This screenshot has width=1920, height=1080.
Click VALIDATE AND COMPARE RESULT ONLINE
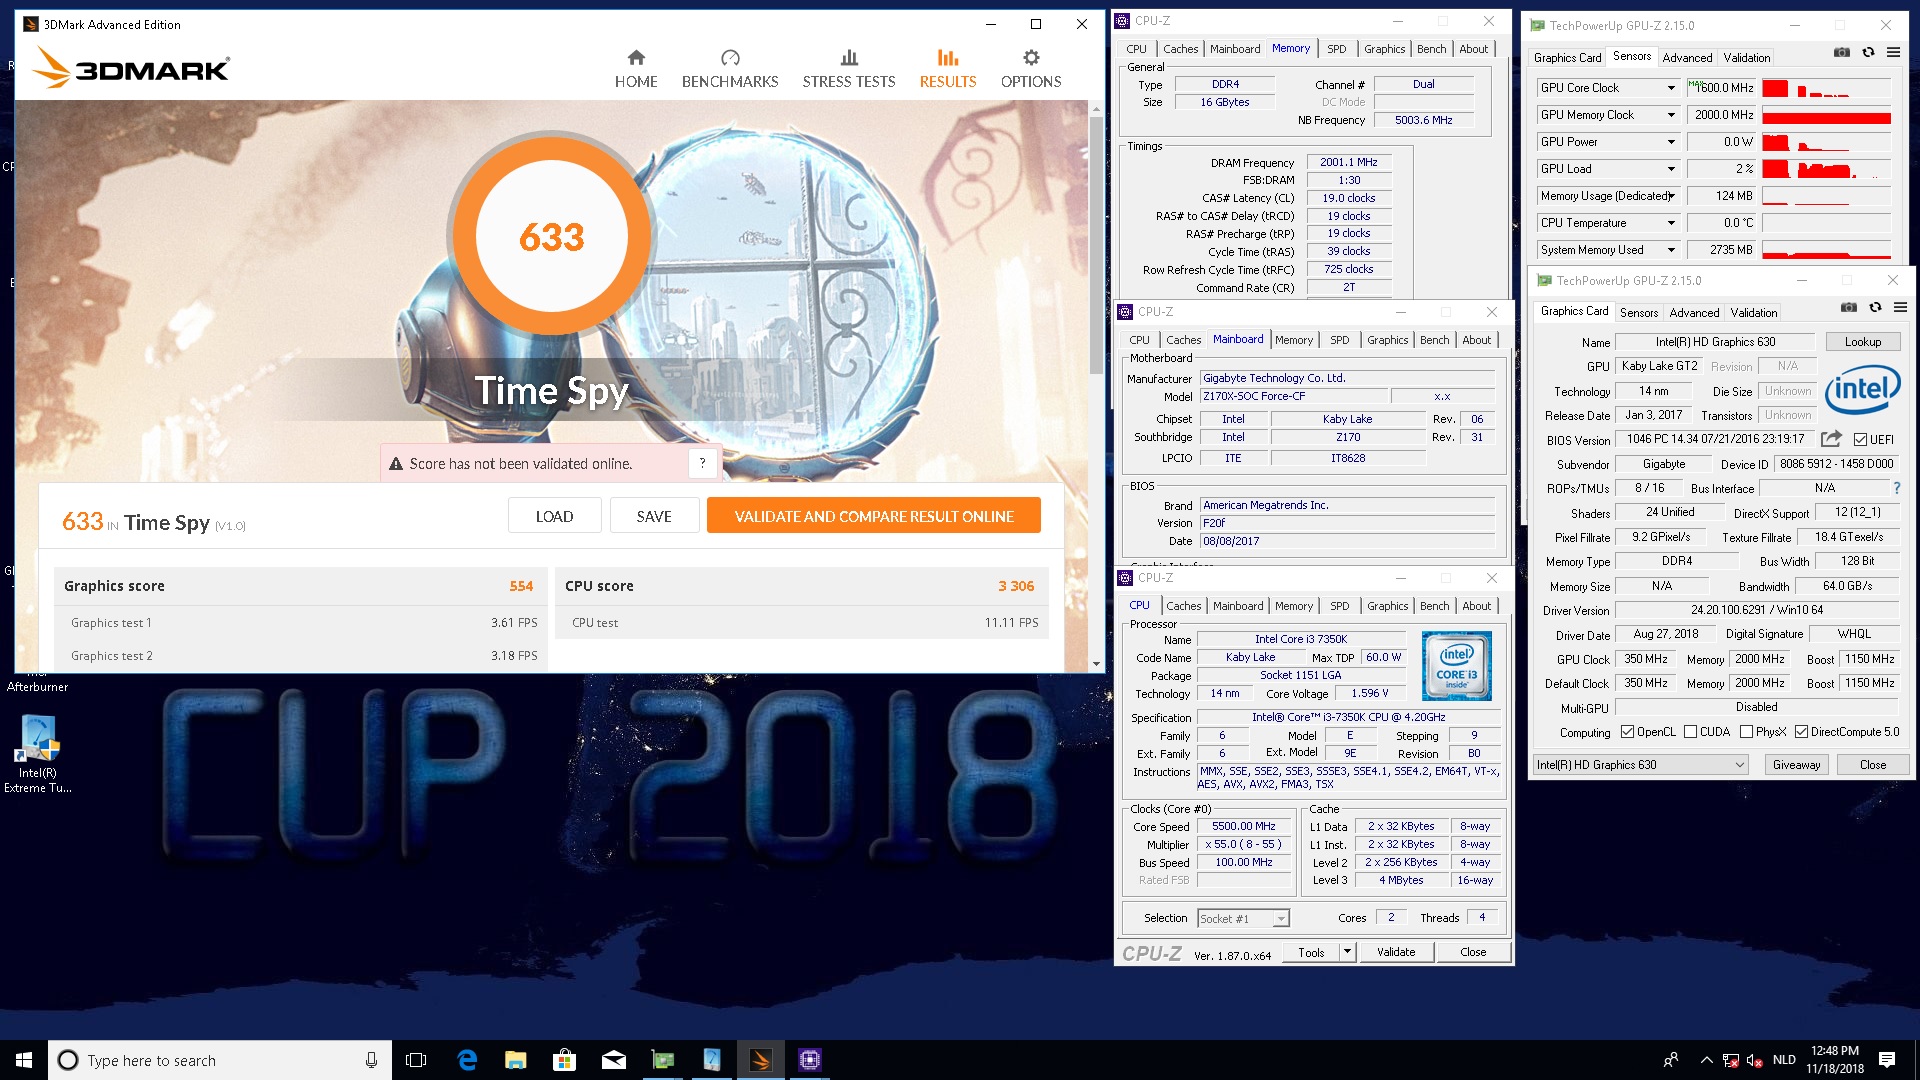coord(874,516)
